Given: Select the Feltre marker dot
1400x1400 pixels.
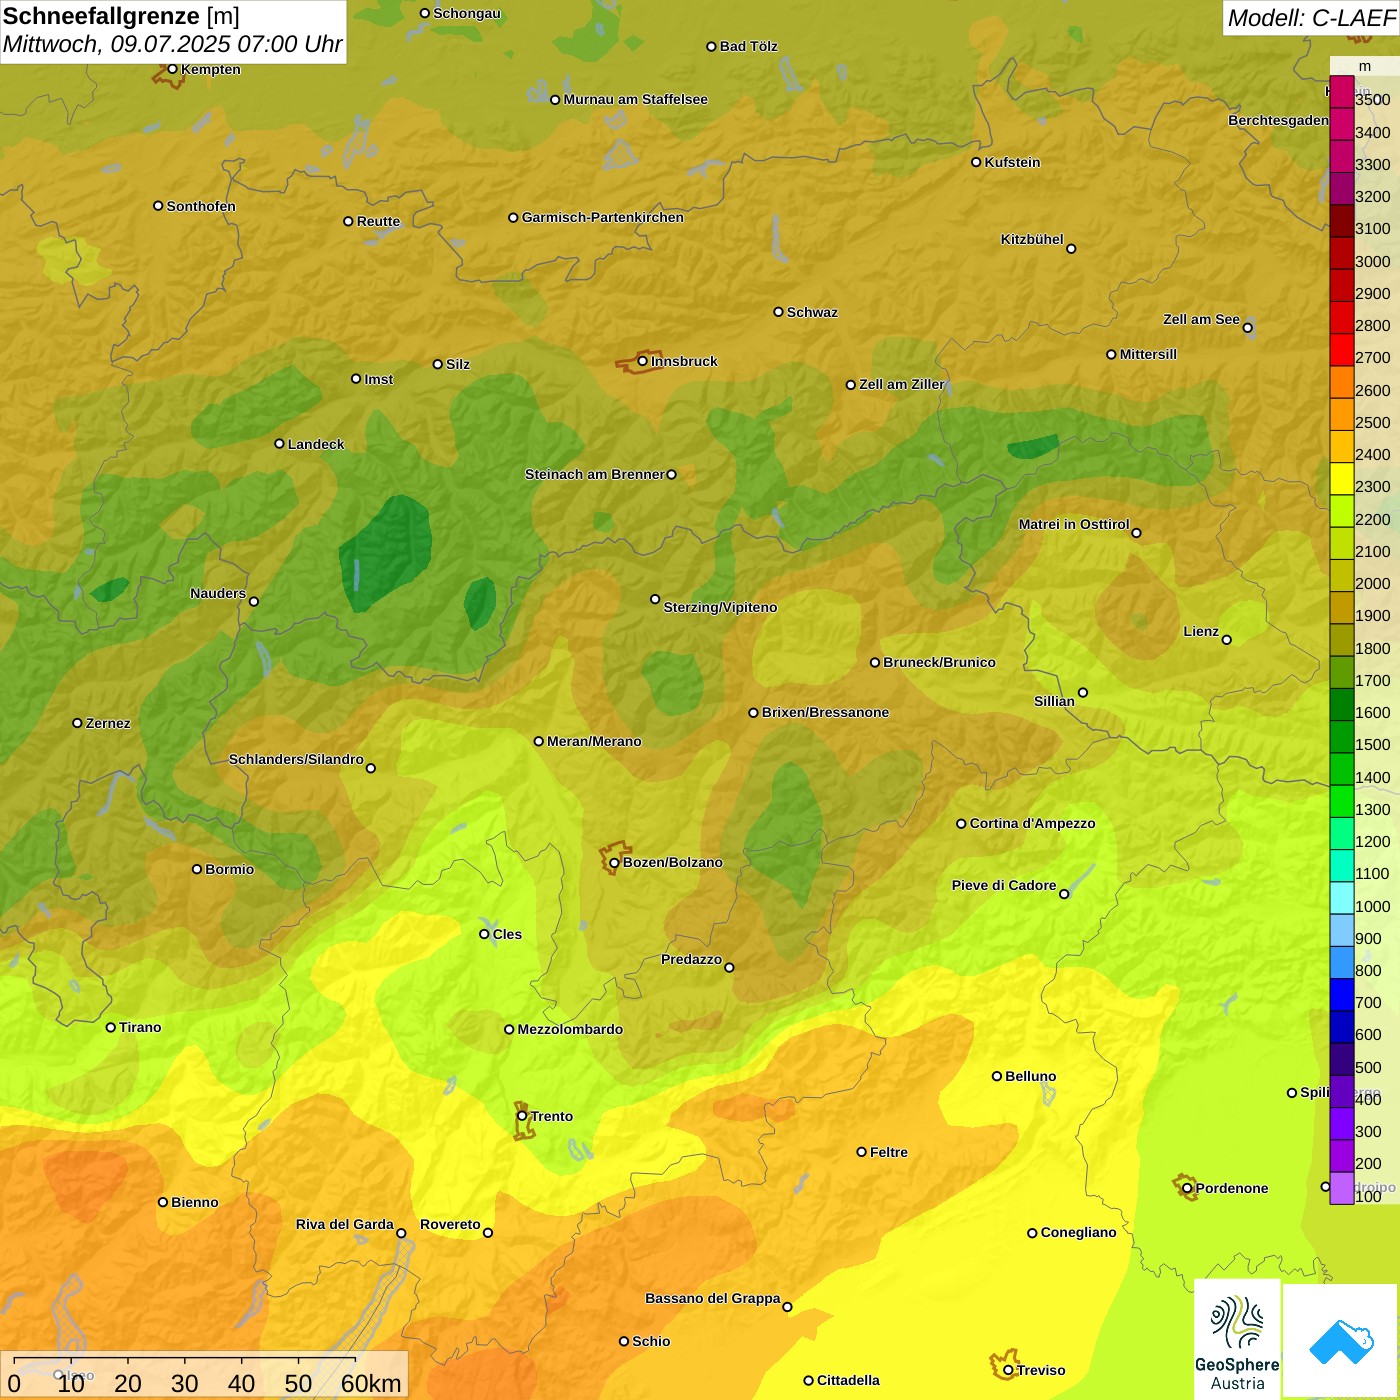Looking at the screenshot, I should pos(861,1152).
